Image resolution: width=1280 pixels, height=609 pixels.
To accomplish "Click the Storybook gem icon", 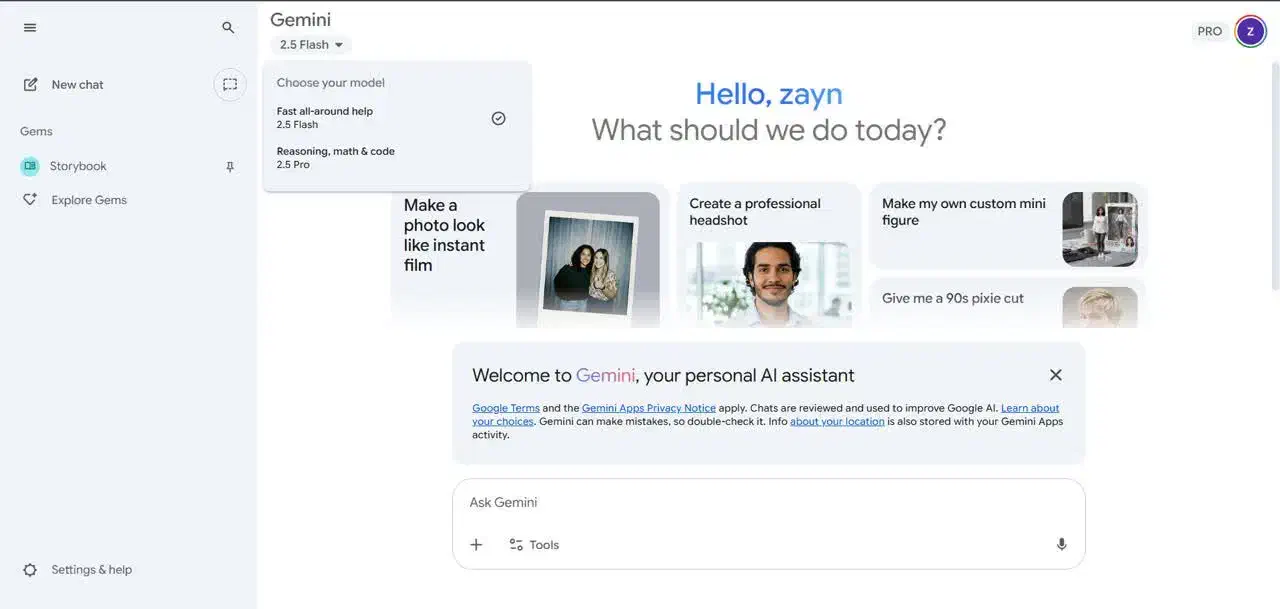I will tap(30, 166).
